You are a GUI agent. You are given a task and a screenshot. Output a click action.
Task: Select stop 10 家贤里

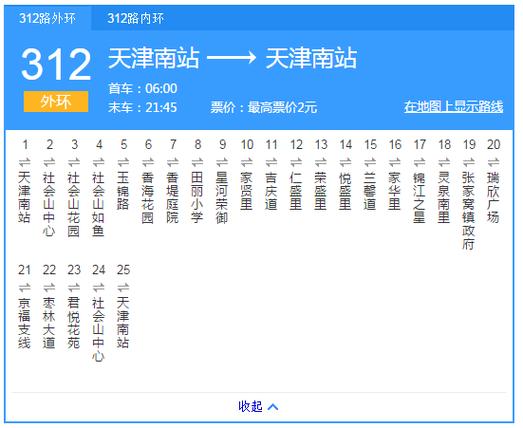[x=247, y=190]
